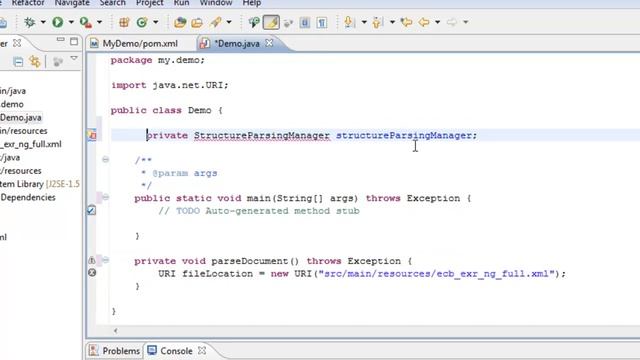Open the Window menu

point(216,3)
